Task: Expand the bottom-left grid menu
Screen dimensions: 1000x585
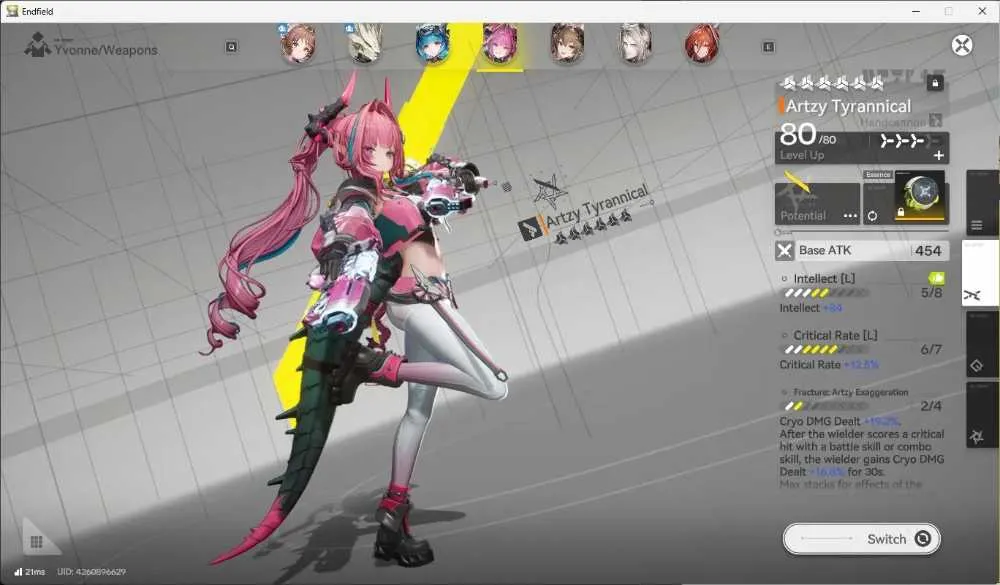Action: (36, 542)
